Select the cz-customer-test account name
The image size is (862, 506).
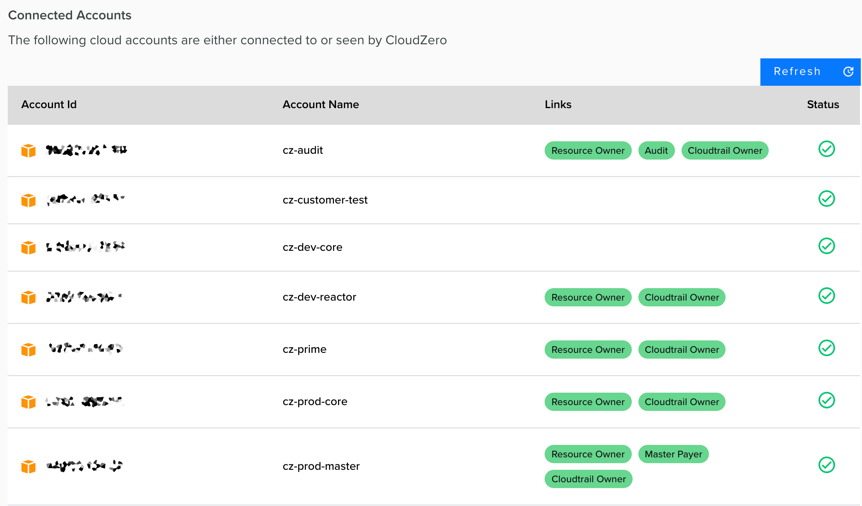[x=325, y=200]
